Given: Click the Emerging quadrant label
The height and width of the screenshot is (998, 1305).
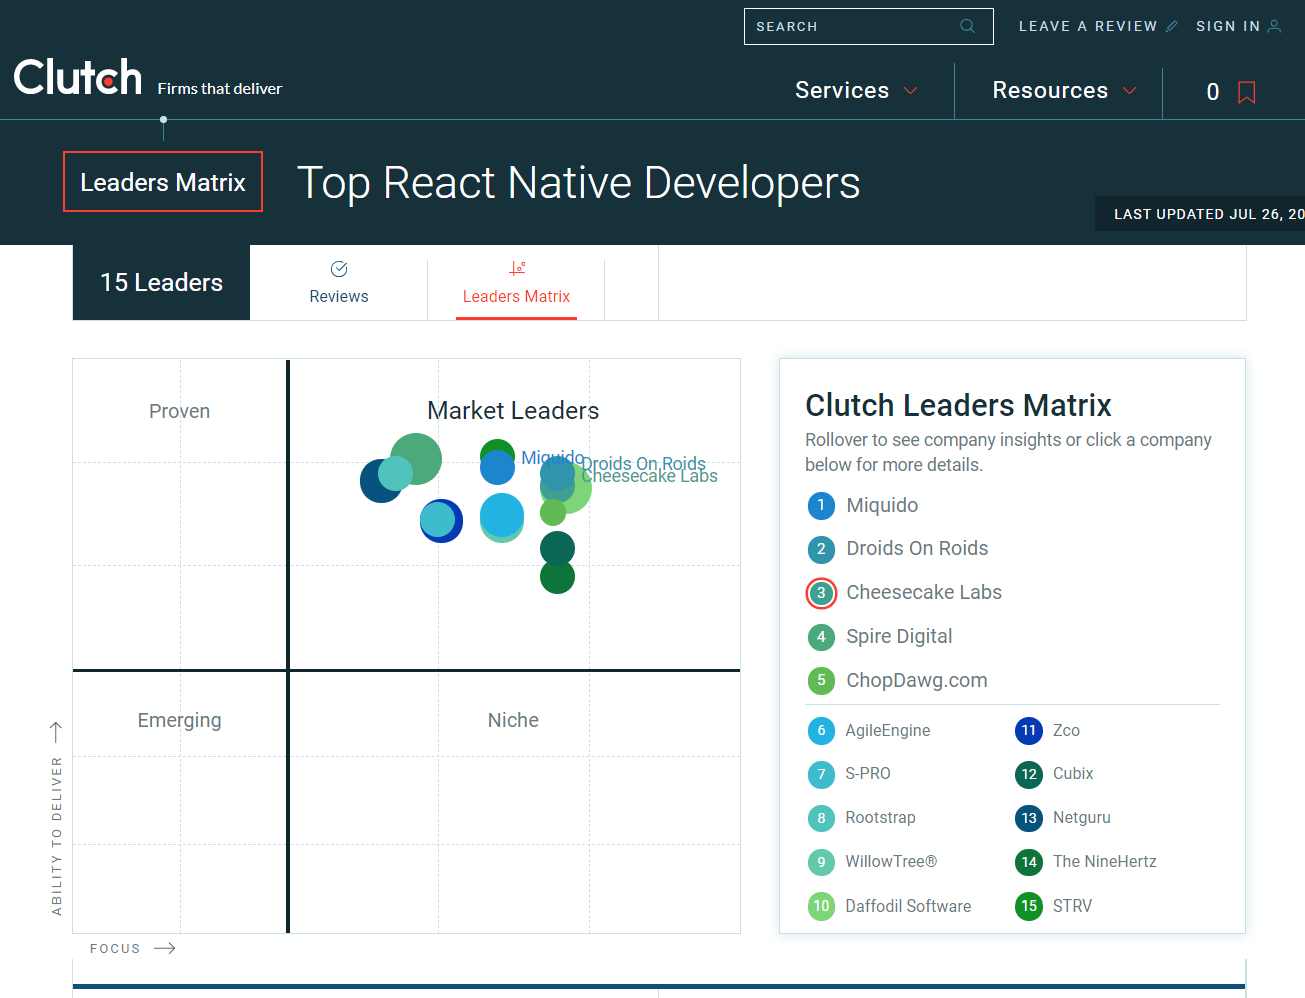Looking at the screenshot, I should [179, 720].
